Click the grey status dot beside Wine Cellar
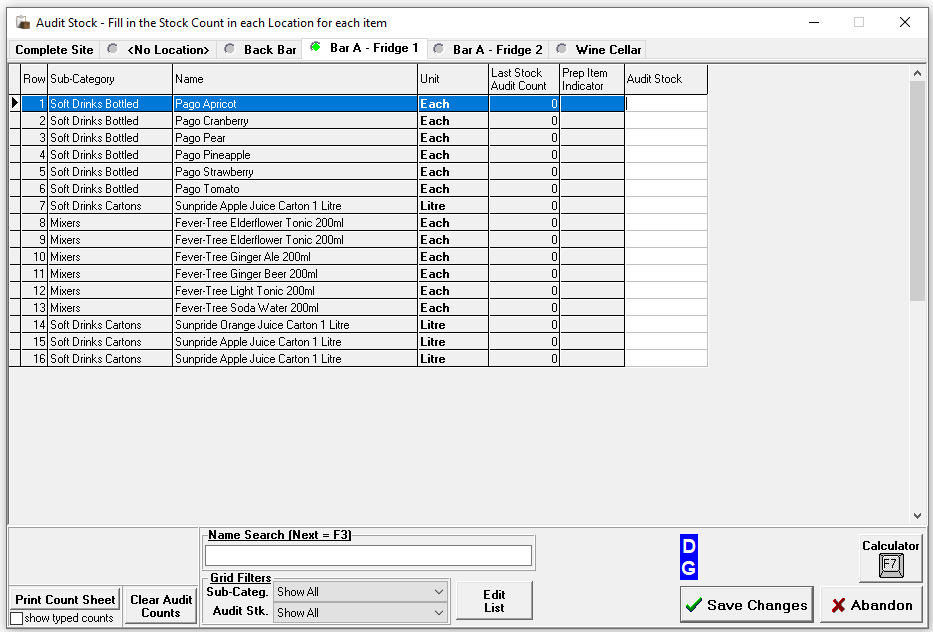Image resolution: width=933 pixels, height=632 pixels. click(562, 49)
